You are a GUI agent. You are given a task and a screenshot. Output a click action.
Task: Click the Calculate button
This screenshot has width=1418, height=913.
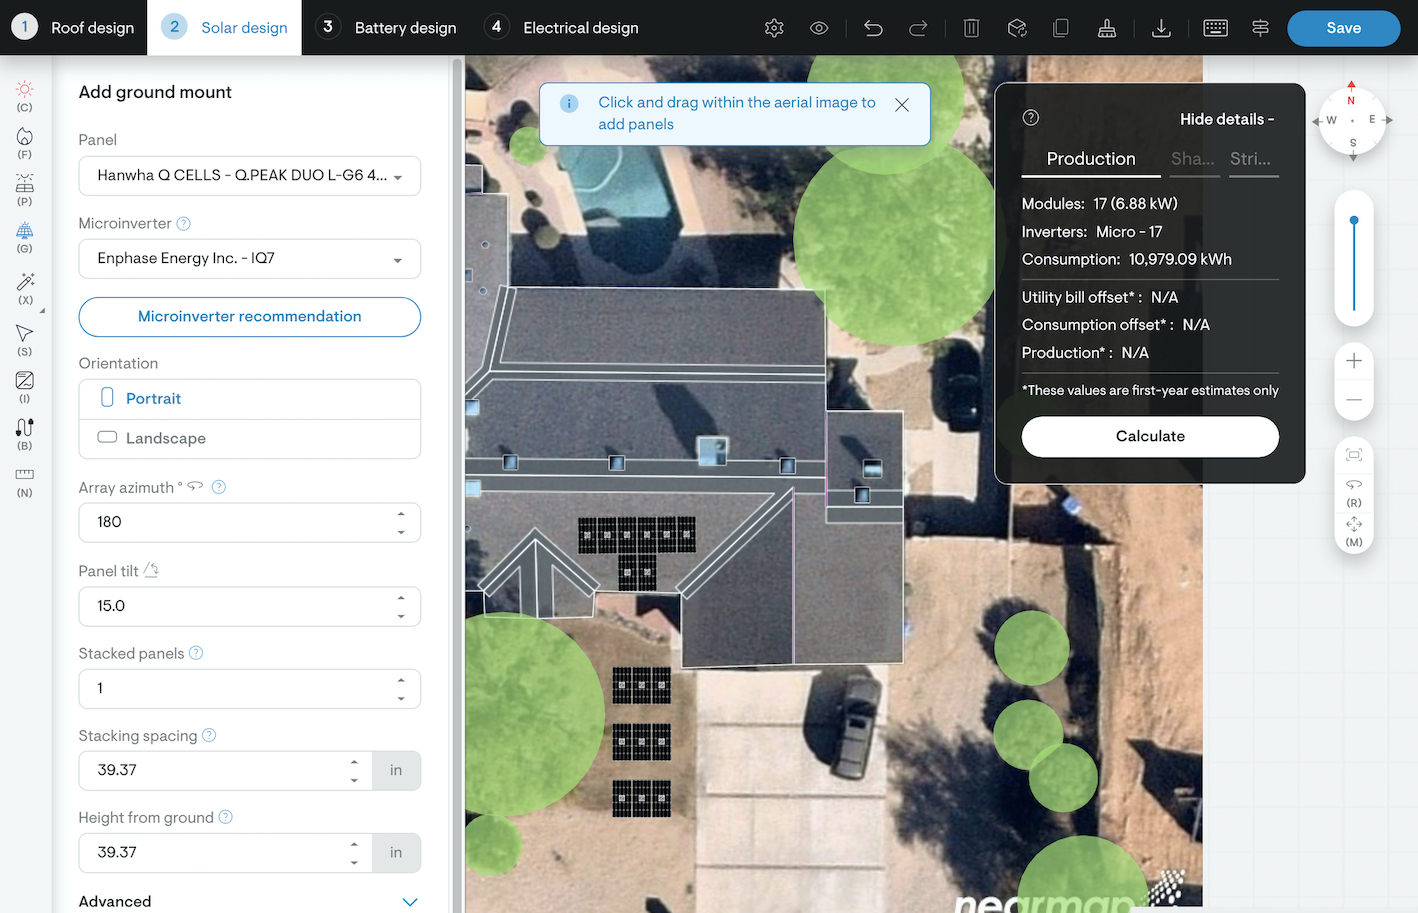click(1150, 436)
